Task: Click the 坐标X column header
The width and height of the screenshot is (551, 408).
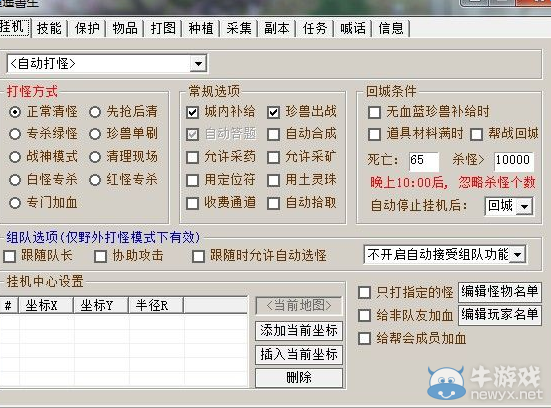Action: point(46,305)
